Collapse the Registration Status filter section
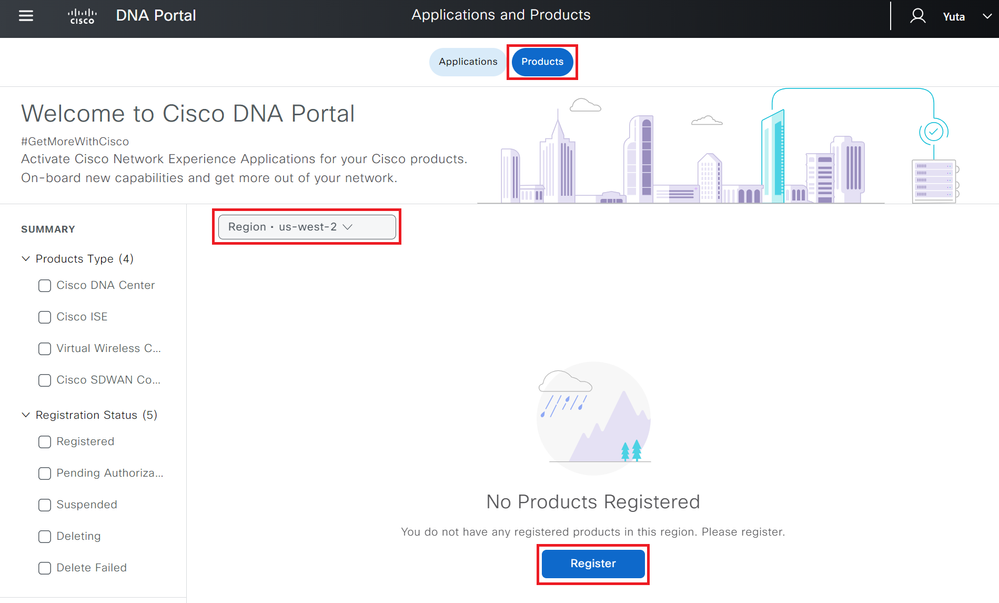 coord(25,415)
